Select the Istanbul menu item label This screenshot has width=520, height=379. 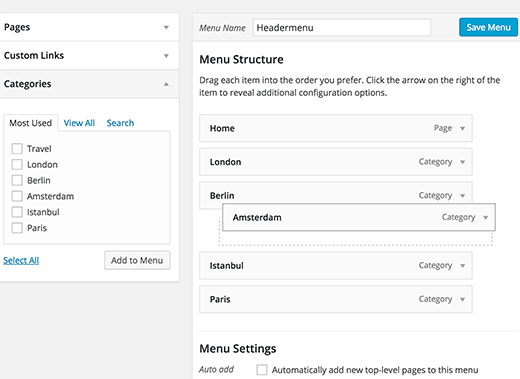[x=227, y=266]
